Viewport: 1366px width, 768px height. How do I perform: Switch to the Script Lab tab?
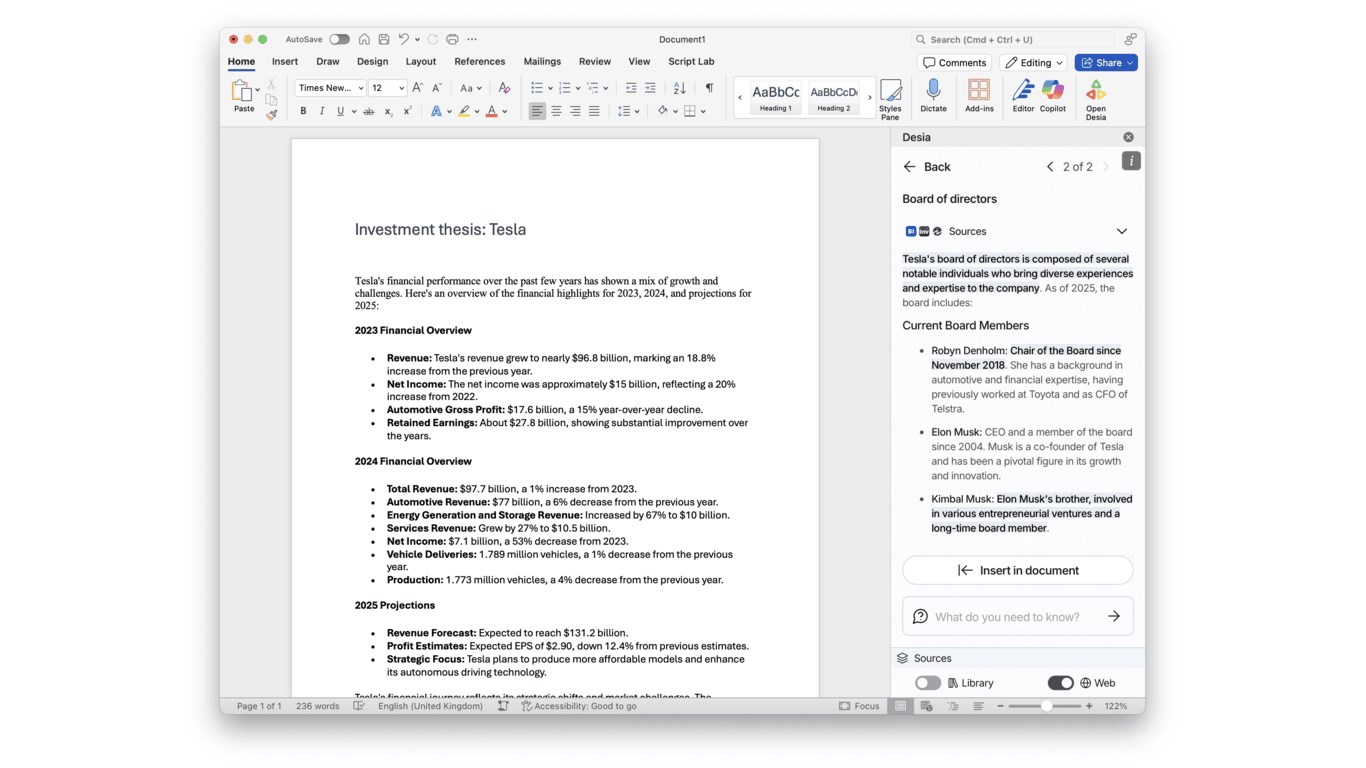pos(691,62)
